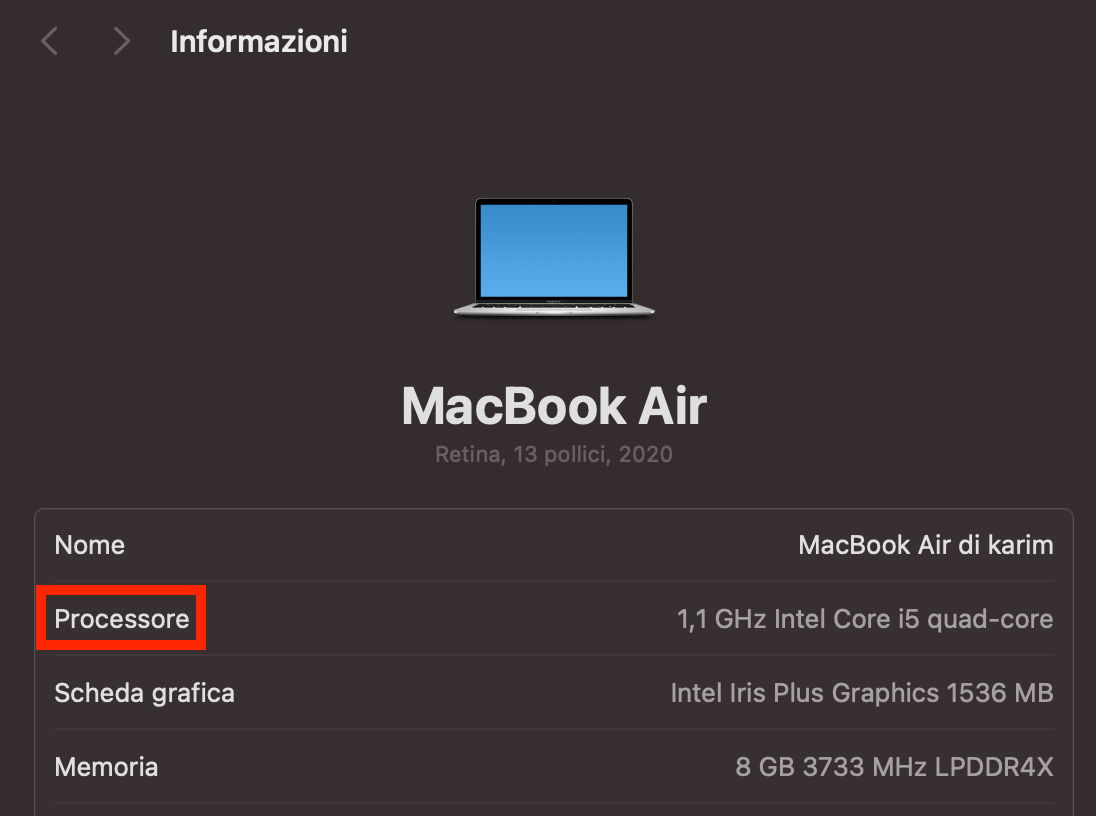
Task: Click the back navigation arrow
Action: click(x=49, y=41)
